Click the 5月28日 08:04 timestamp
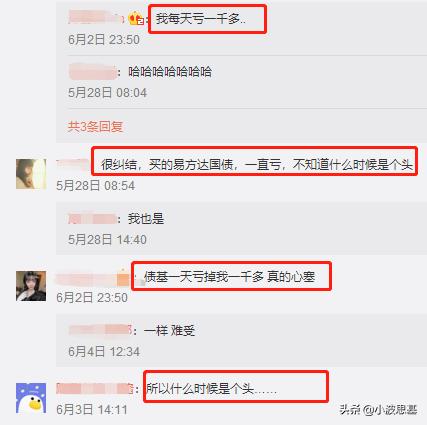The image size is (427, 425). (x=107, y=93)
